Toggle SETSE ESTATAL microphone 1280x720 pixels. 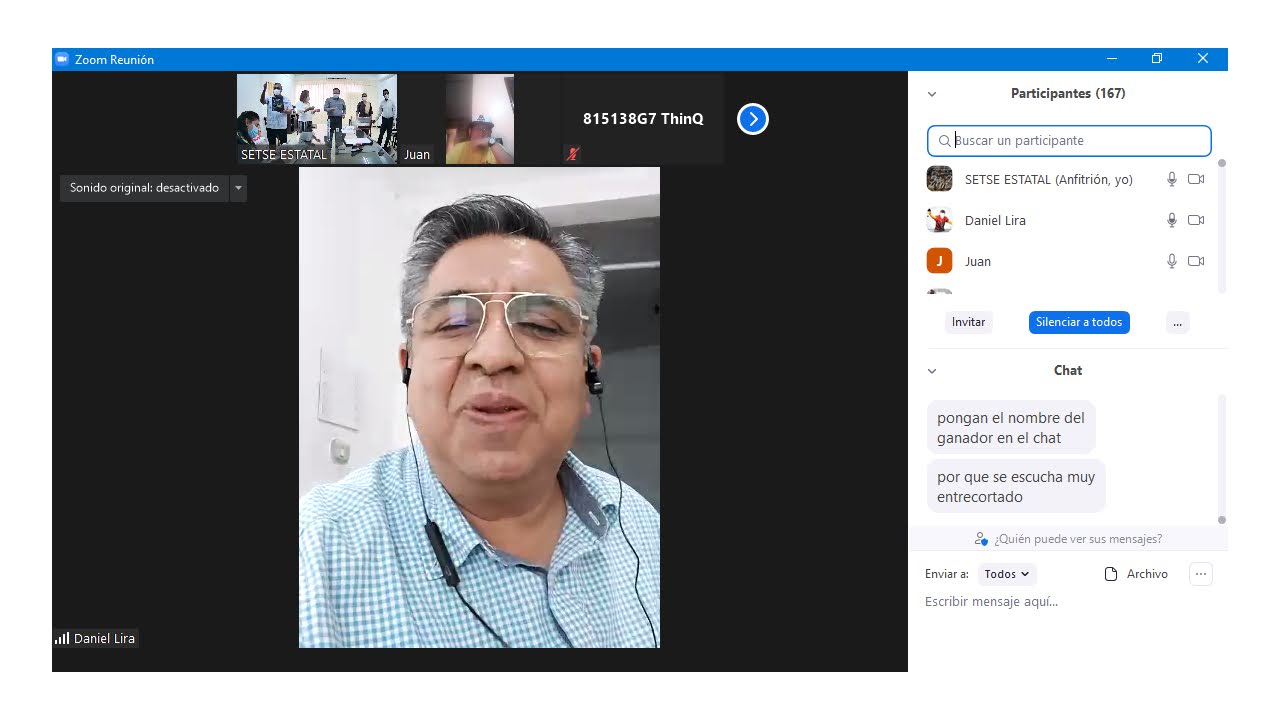[x=1172, y=179]
